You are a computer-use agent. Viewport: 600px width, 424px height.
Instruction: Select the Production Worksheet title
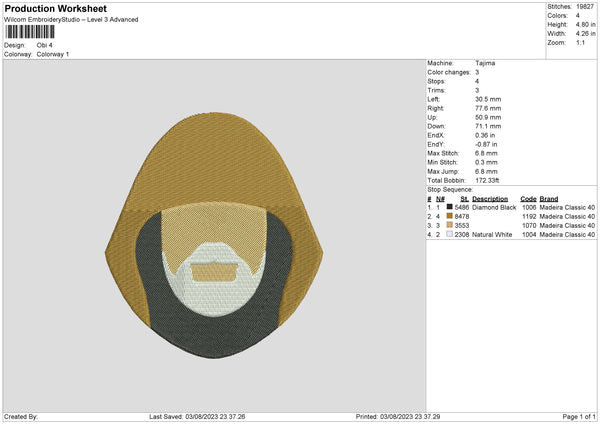(x=56, y=9)
